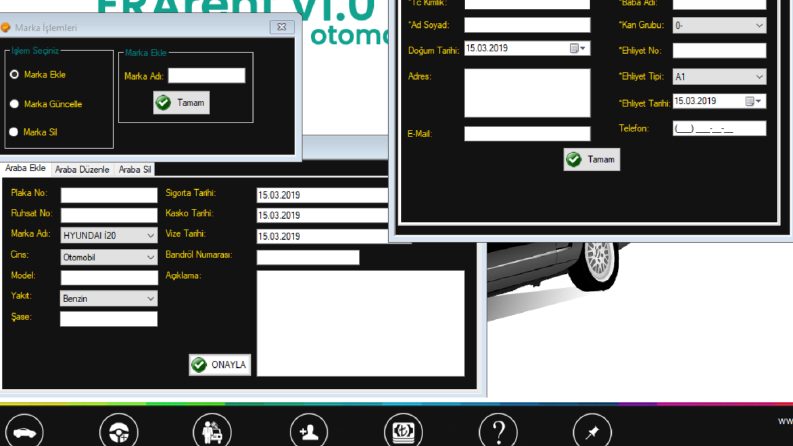Select the Marka Güncelle radio button
This screenshot has height=446, width=793.
coord(14,104)
